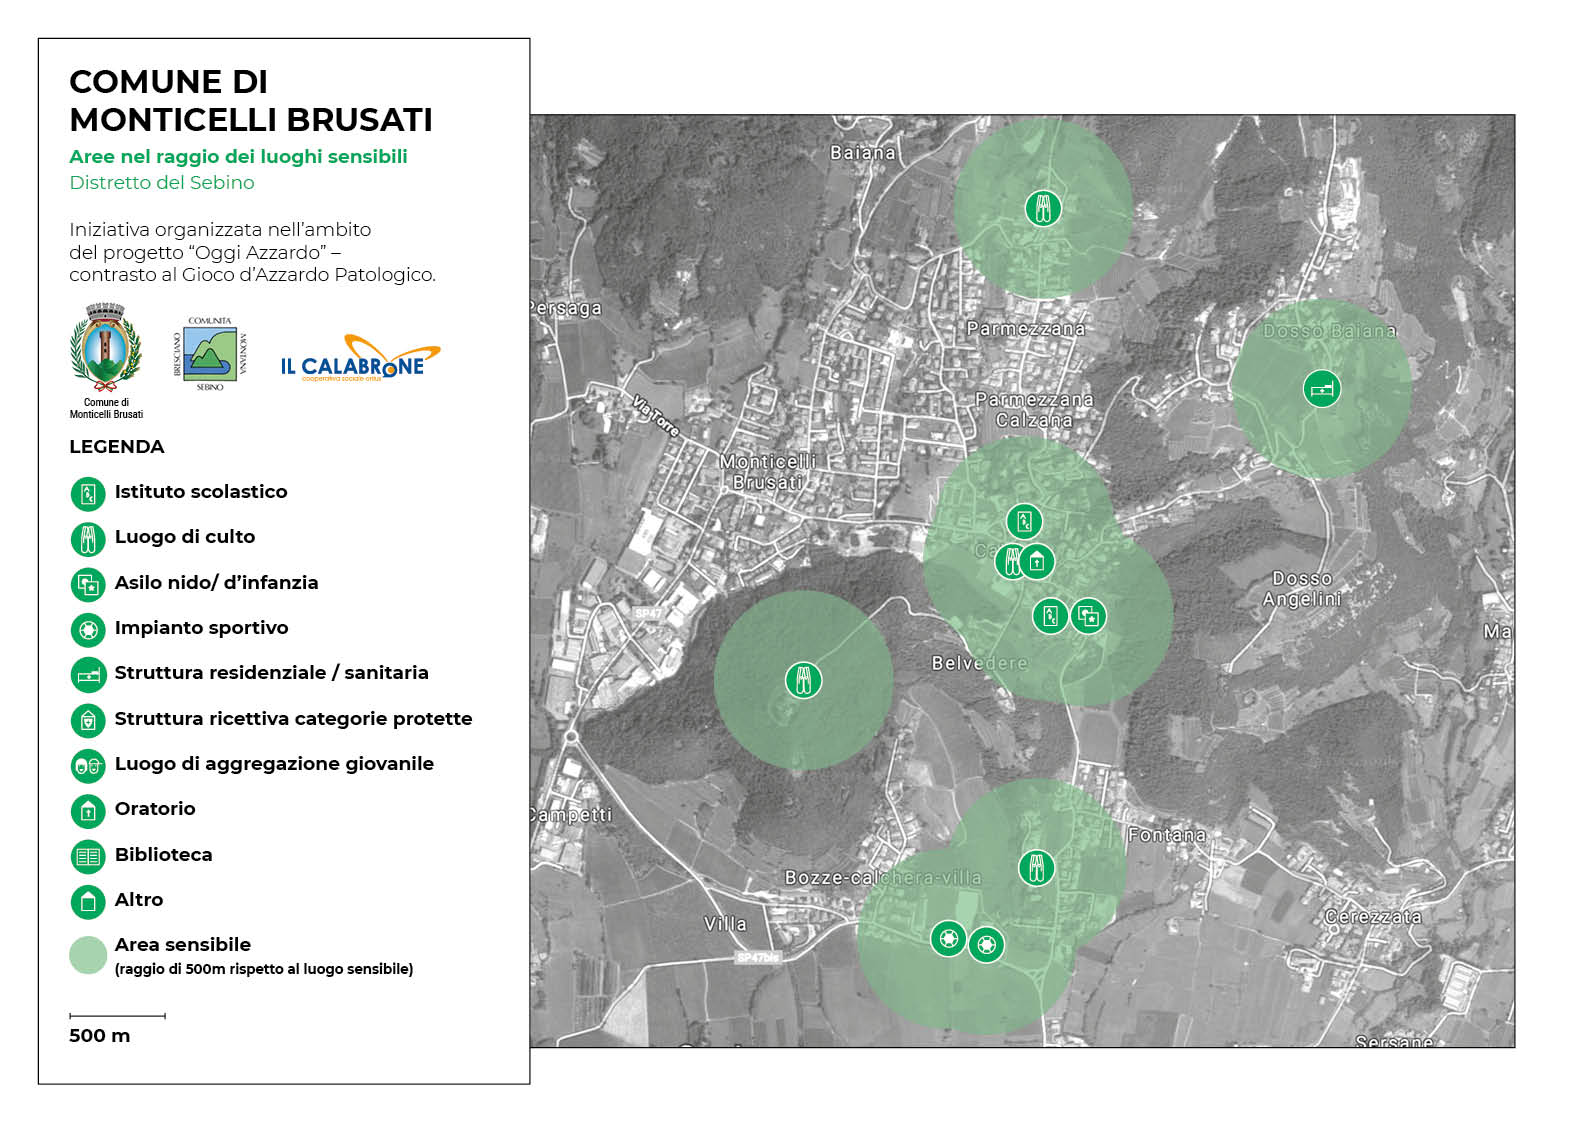Click the 'Istituto scolastico' legend label
The height and width of the screenshot is (1123, 1587).
click(201, 492)
